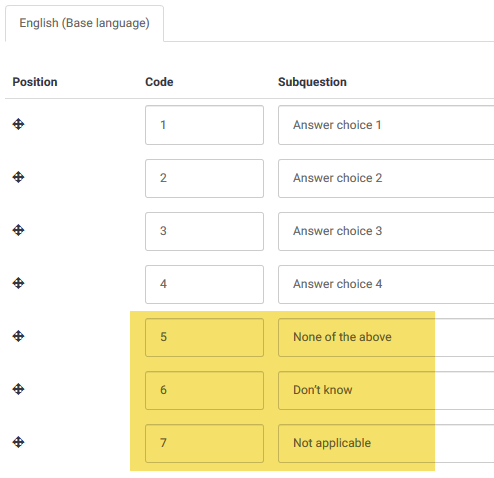Click the move icon for Not applicable row
The width and height of the screenshot is (494, 478).
tap(18, 443)
